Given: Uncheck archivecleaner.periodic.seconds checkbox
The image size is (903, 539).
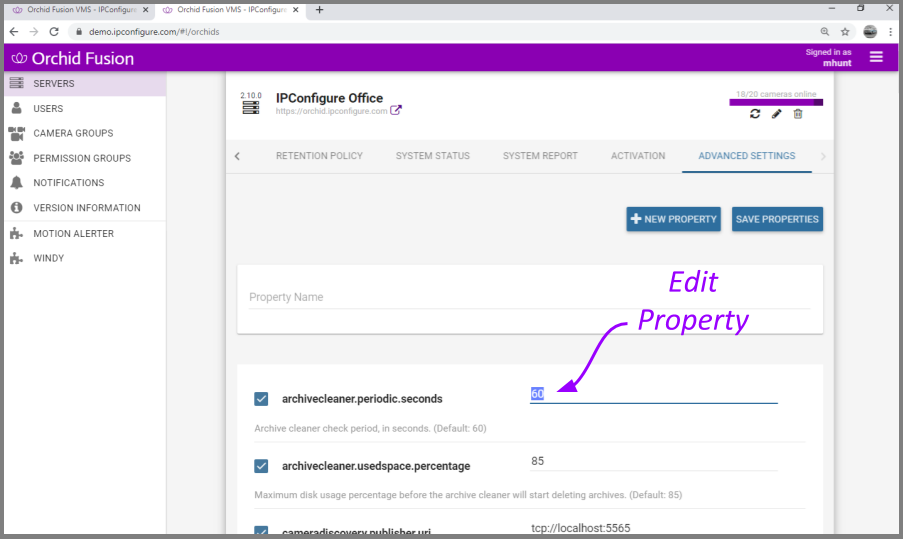Looking at the screenshot, I should [x=261, y=398].
